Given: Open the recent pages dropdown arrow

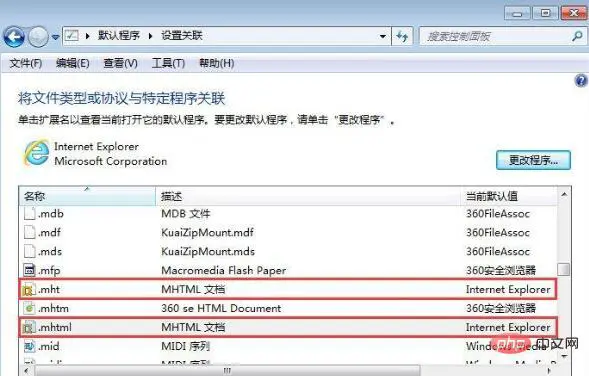Looking at the screenshot, I should point(55,37).
